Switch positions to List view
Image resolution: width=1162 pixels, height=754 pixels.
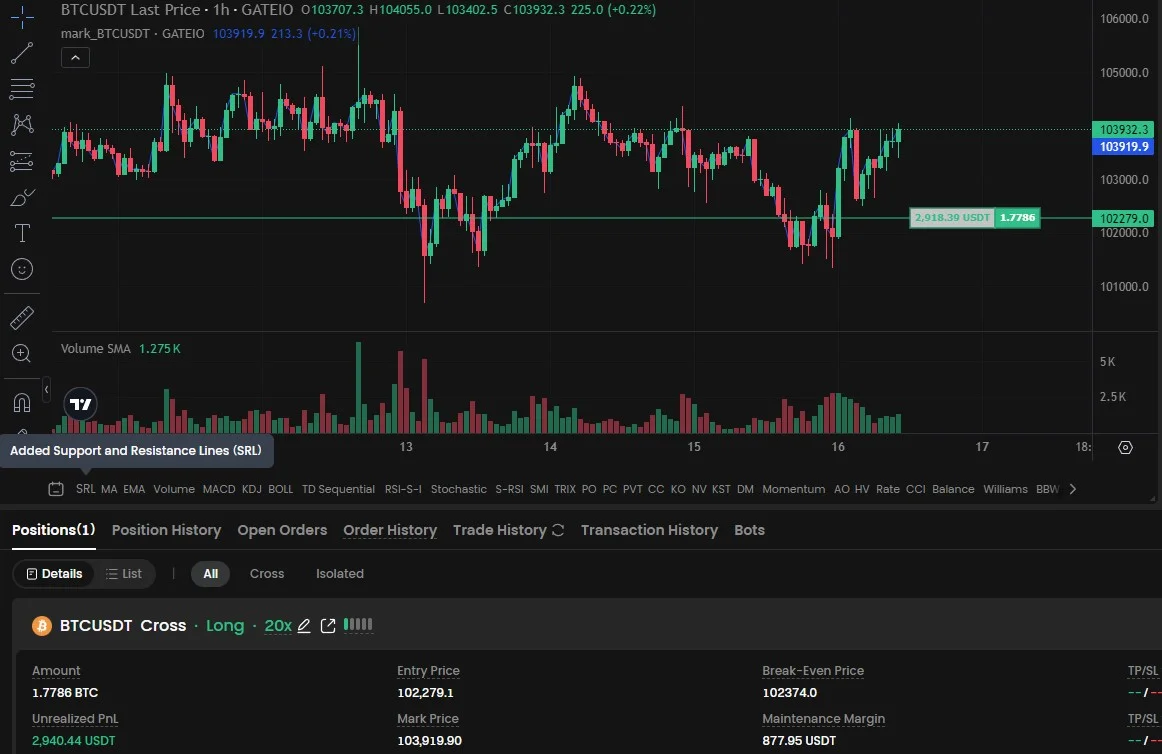124,574
